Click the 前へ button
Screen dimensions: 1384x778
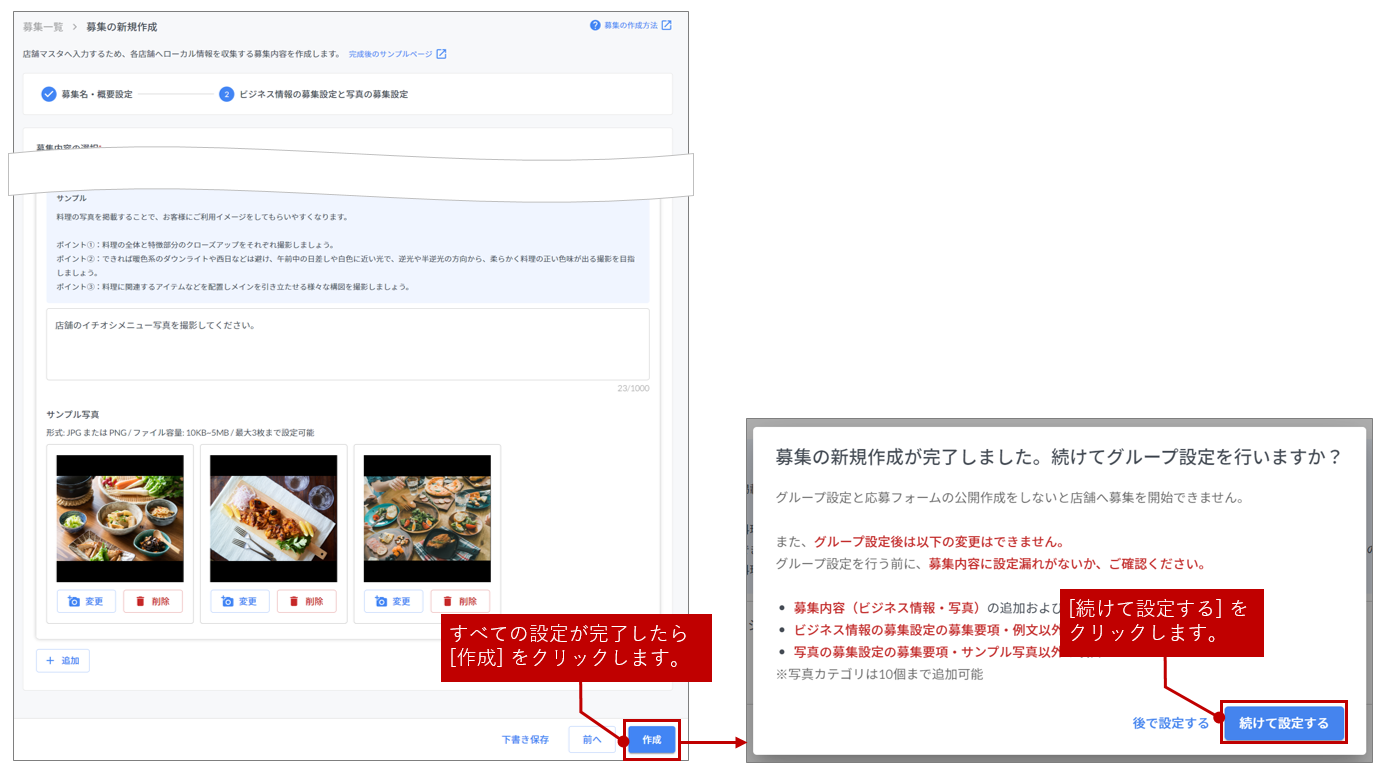point(591,740)
